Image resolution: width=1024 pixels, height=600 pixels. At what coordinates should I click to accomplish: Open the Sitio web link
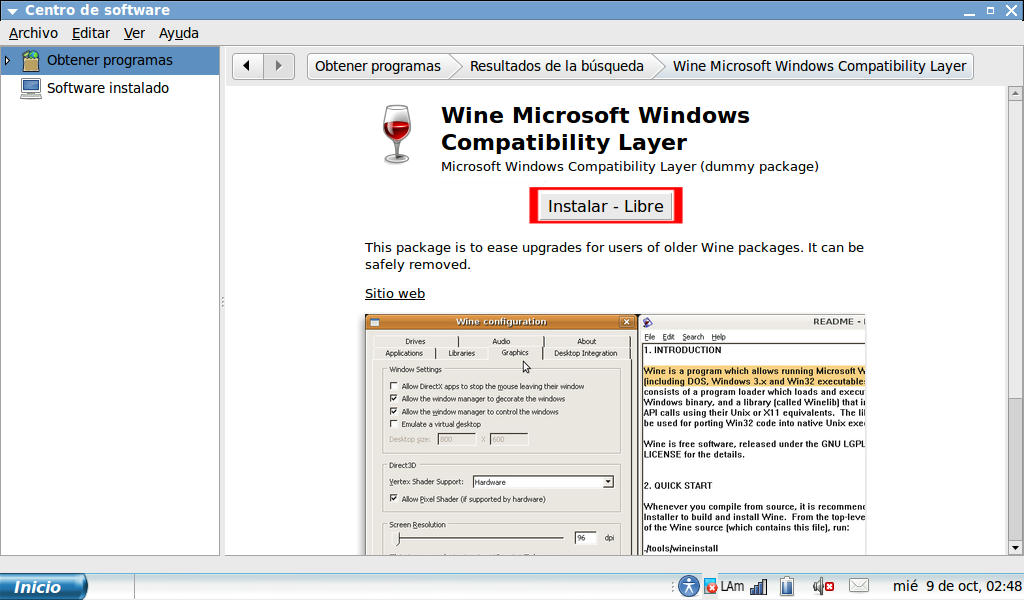(394, 294)
